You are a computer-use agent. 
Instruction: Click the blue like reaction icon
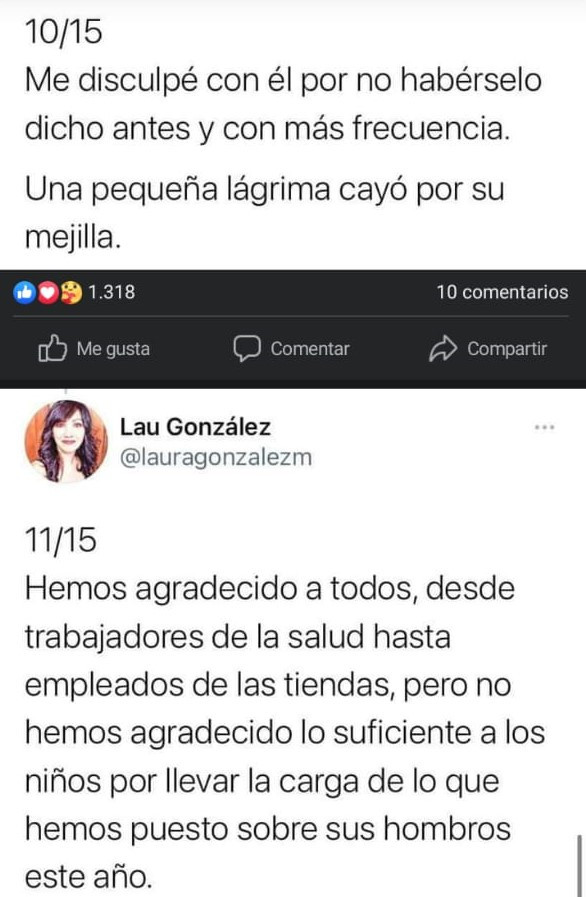coord(24,292)
